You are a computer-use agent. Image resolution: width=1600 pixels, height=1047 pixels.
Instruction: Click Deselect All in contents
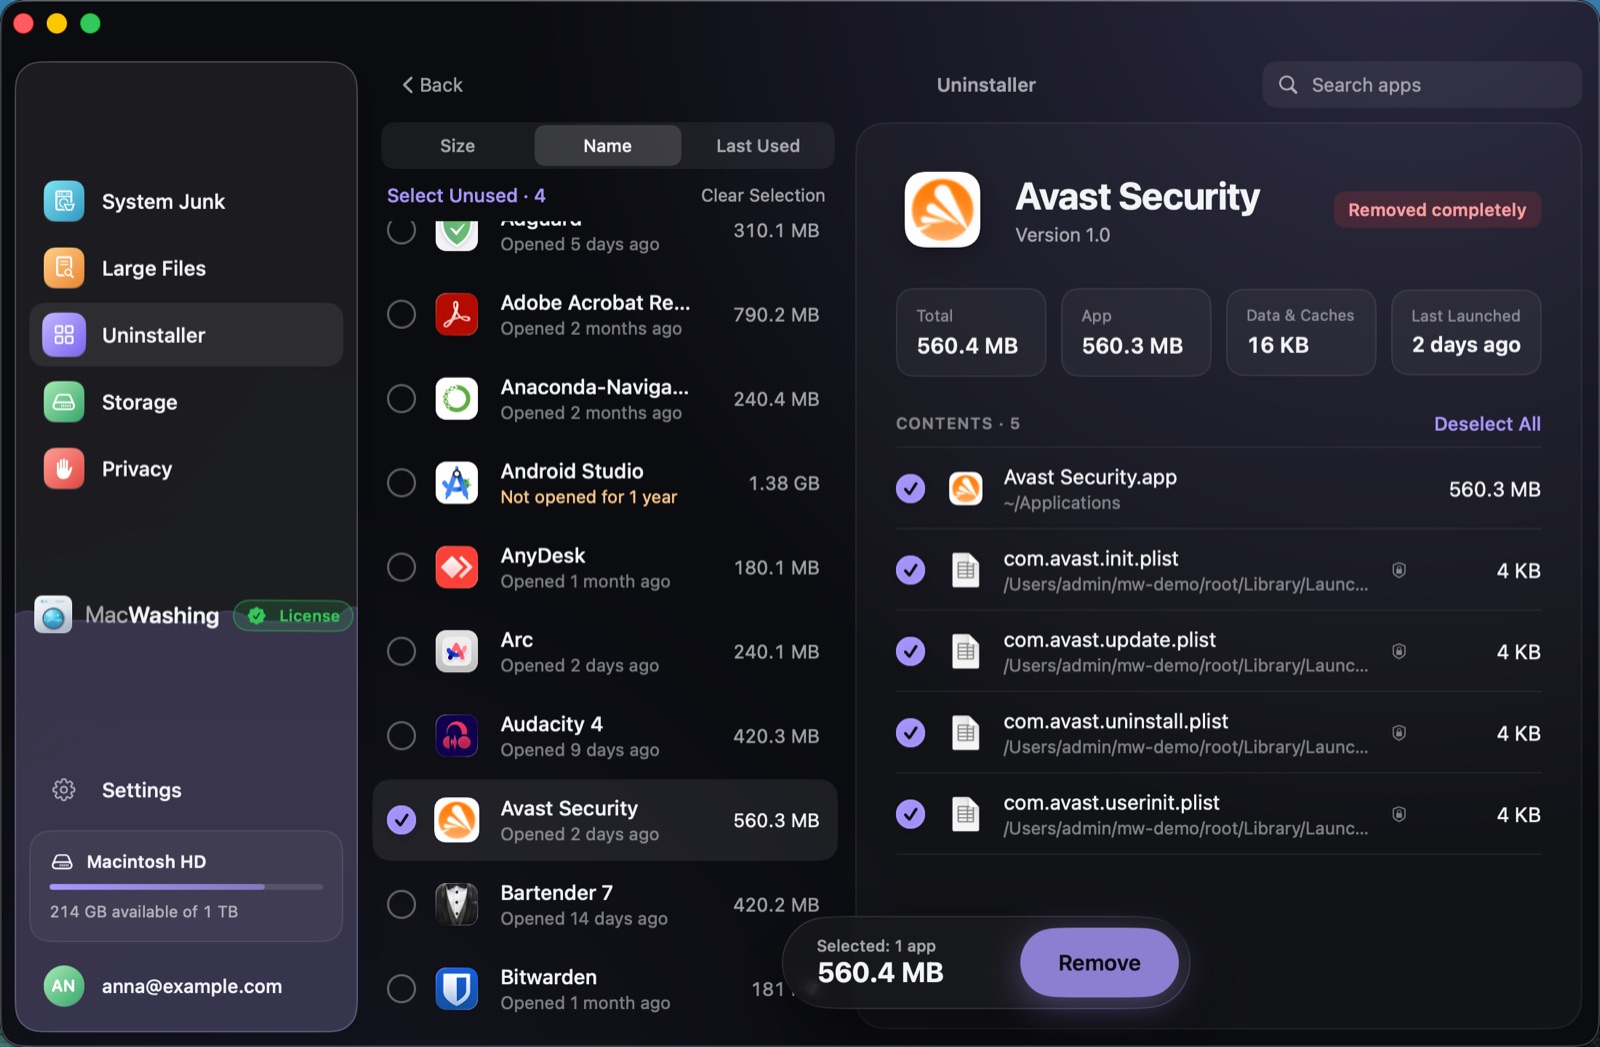coord(1487,424)
